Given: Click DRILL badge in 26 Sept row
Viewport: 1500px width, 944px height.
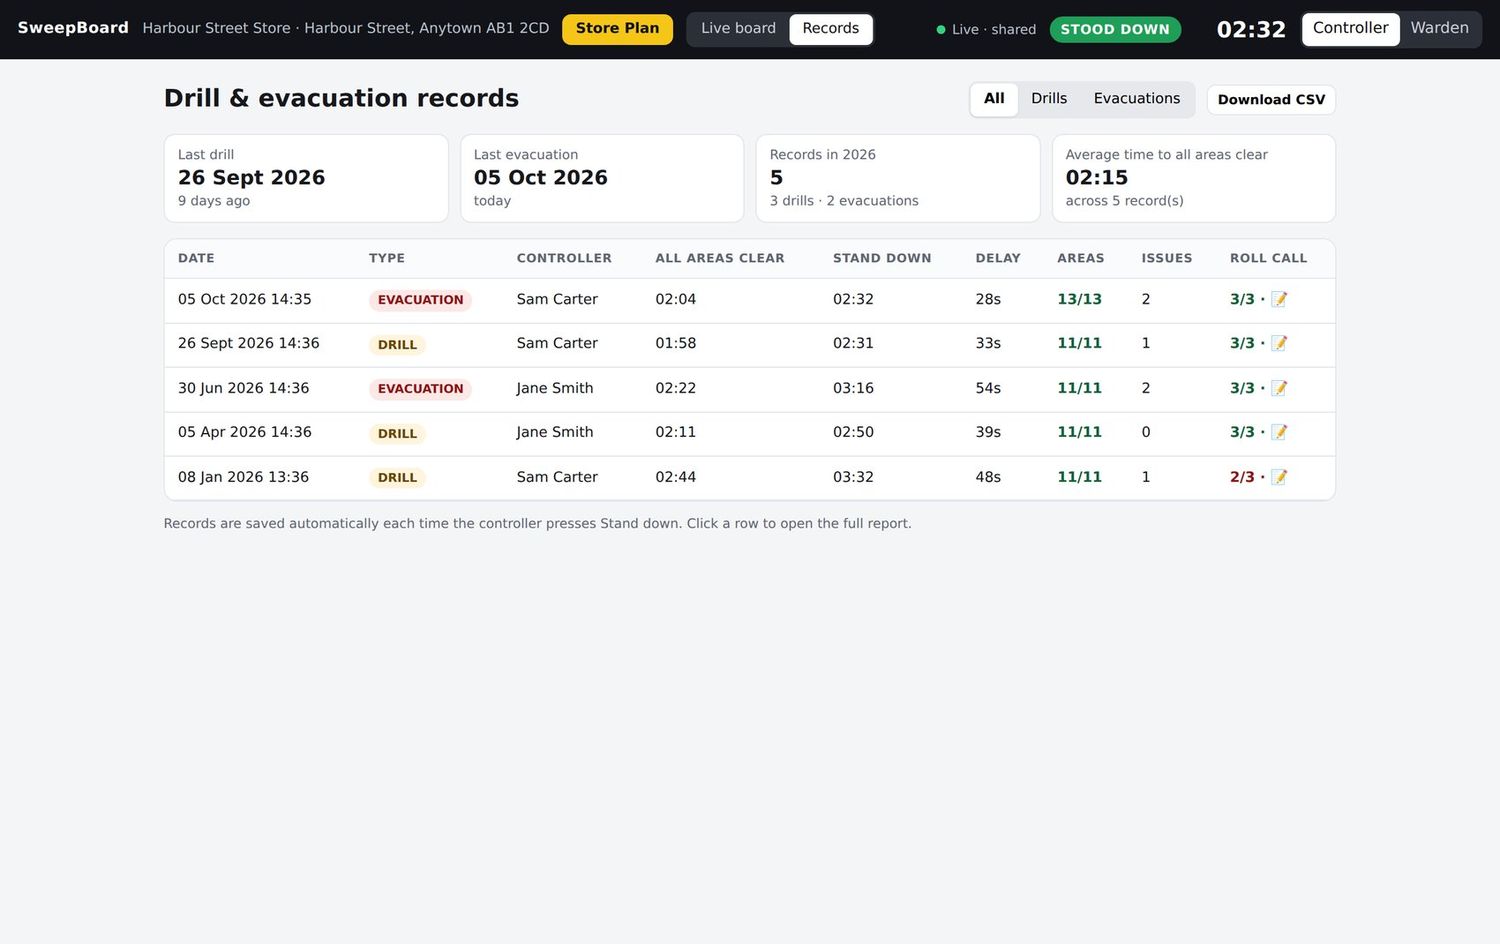Looking at the screenshot, I should (397, 345).
